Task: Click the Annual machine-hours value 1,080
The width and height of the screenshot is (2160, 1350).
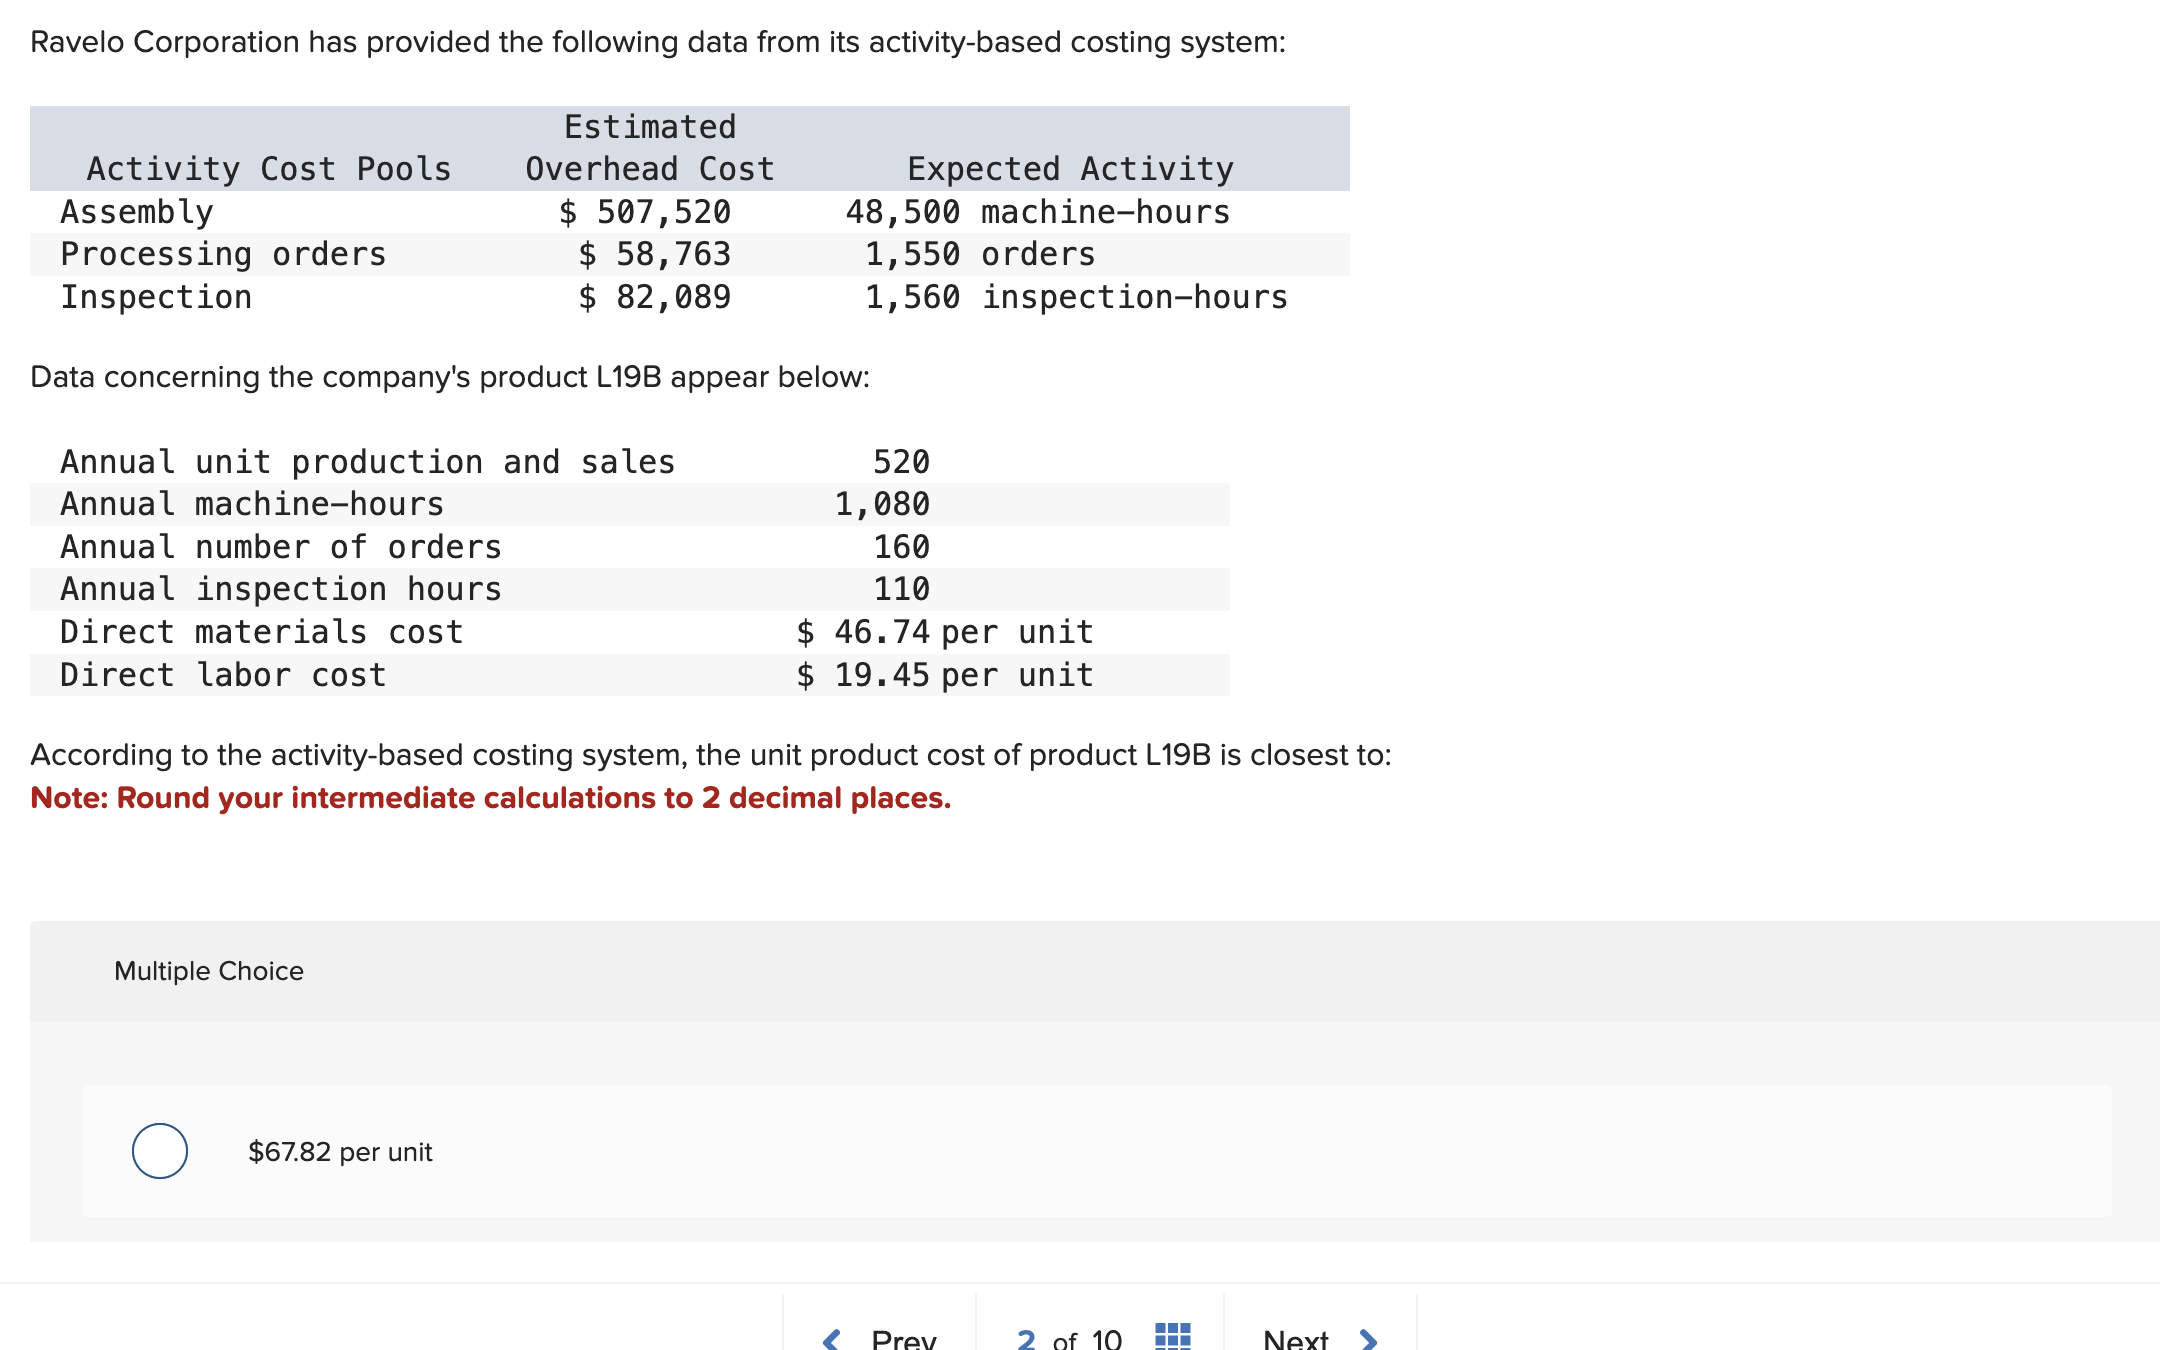Action: 882,504
